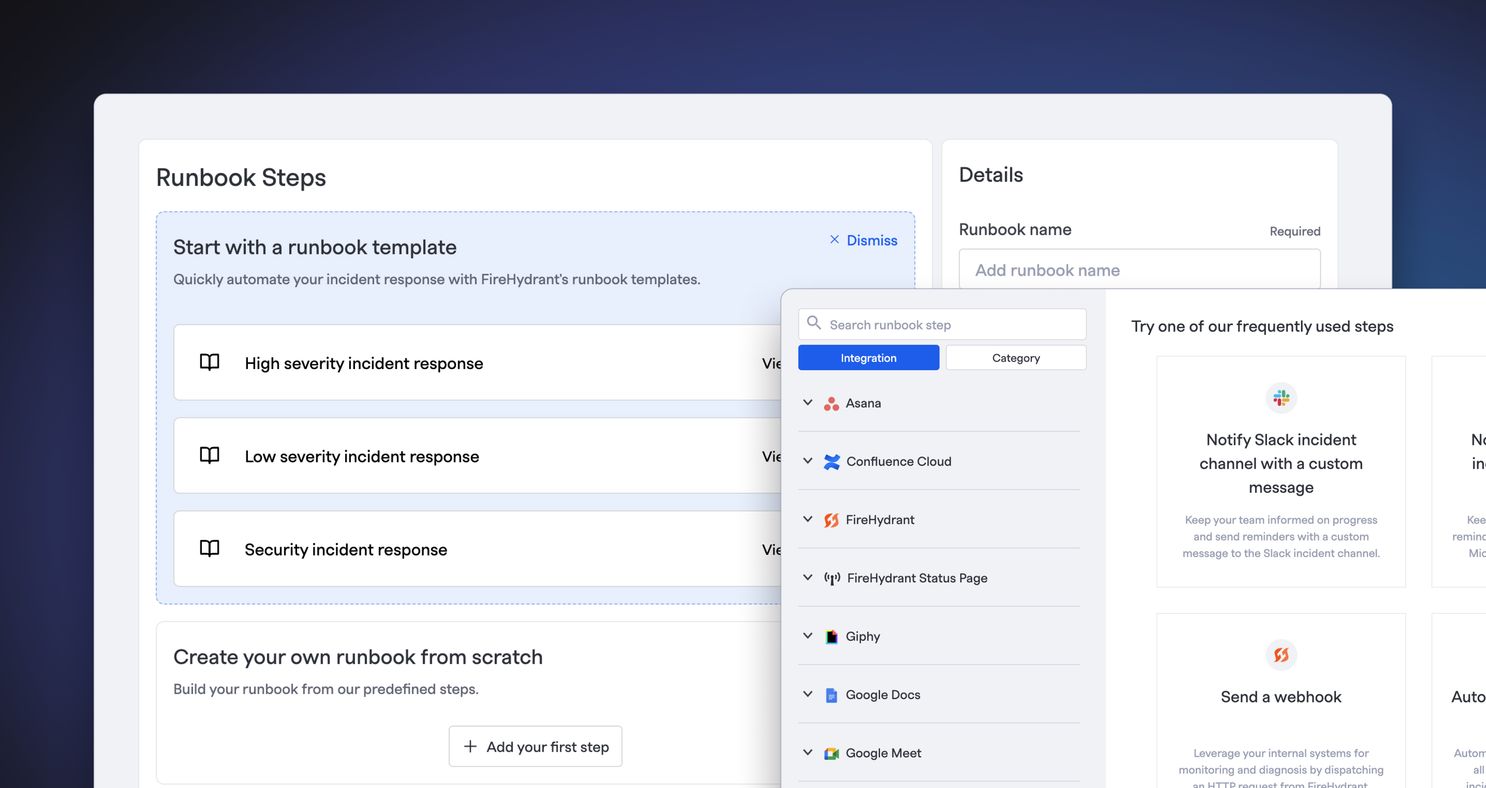1486x788 pixels.
Task: Click FireHydrant logo on Send a webhook card
Action: (x=1281, y=655)
